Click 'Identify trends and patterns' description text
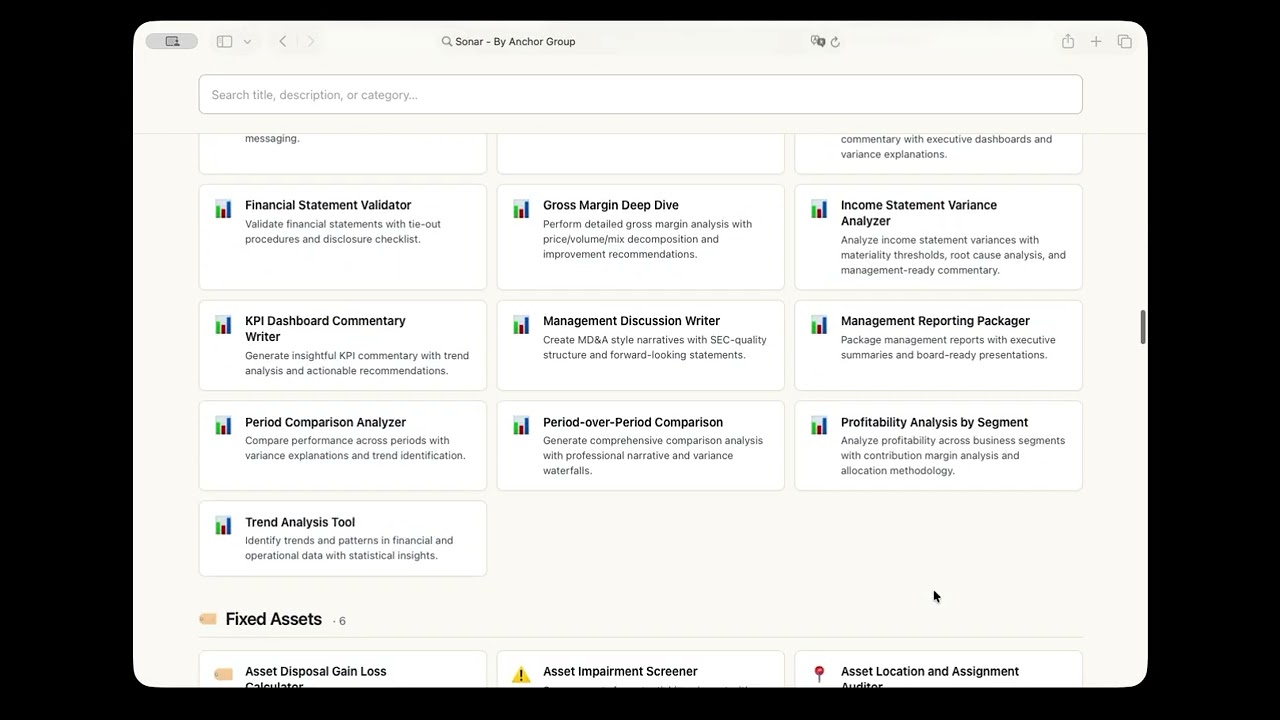The height and width of the screenshot is (720, 1280). click(x=349, y=548)
